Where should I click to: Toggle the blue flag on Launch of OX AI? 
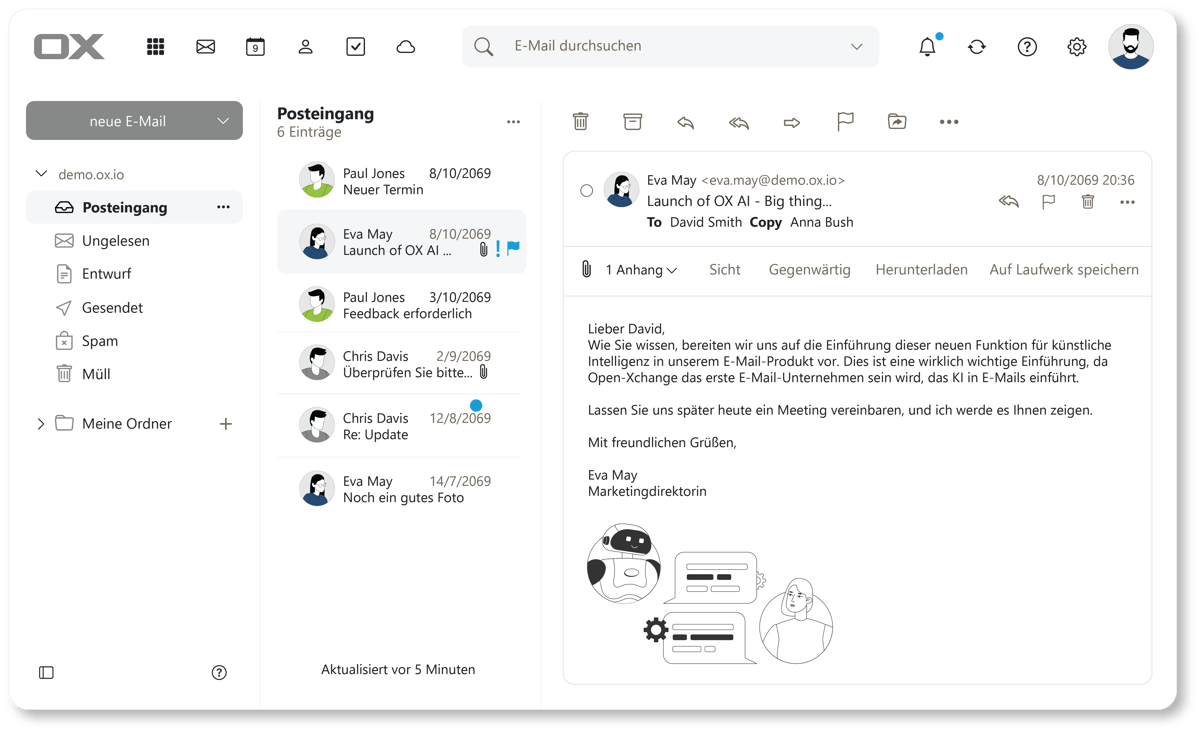coord(513,249)
